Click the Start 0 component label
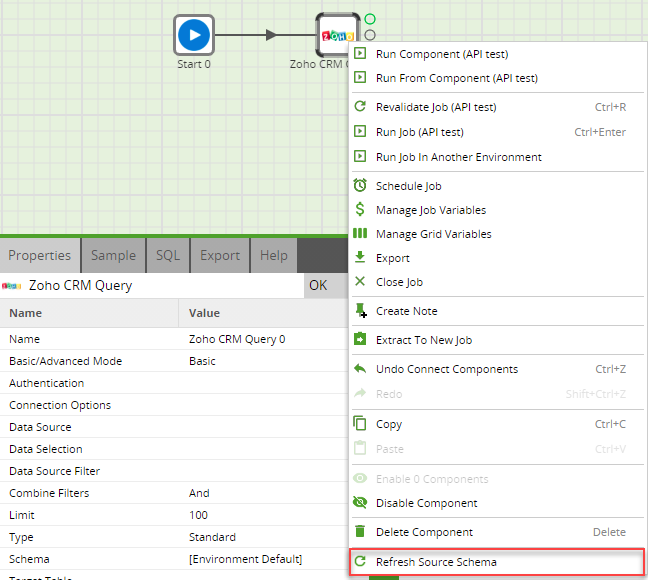This screenshot has width=648, height=580. [194, 64]
